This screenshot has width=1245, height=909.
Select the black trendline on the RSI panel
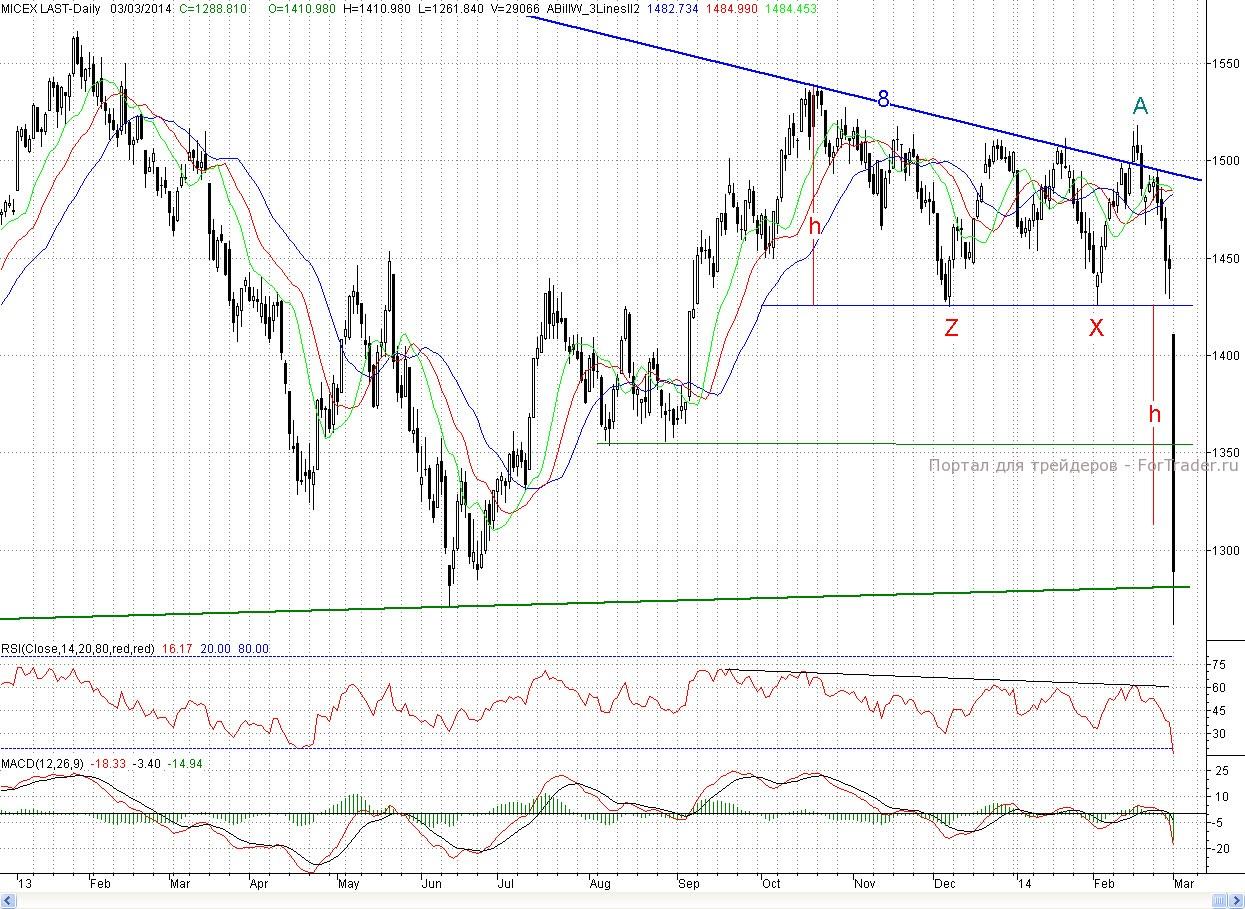(947, 678)
